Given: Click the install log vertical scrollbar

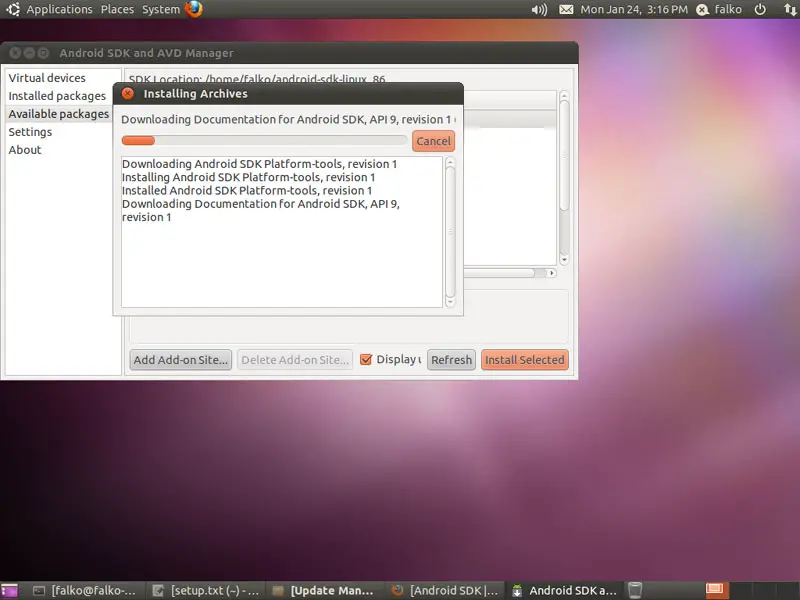Looking at the screenshot, I should [450, 231].
